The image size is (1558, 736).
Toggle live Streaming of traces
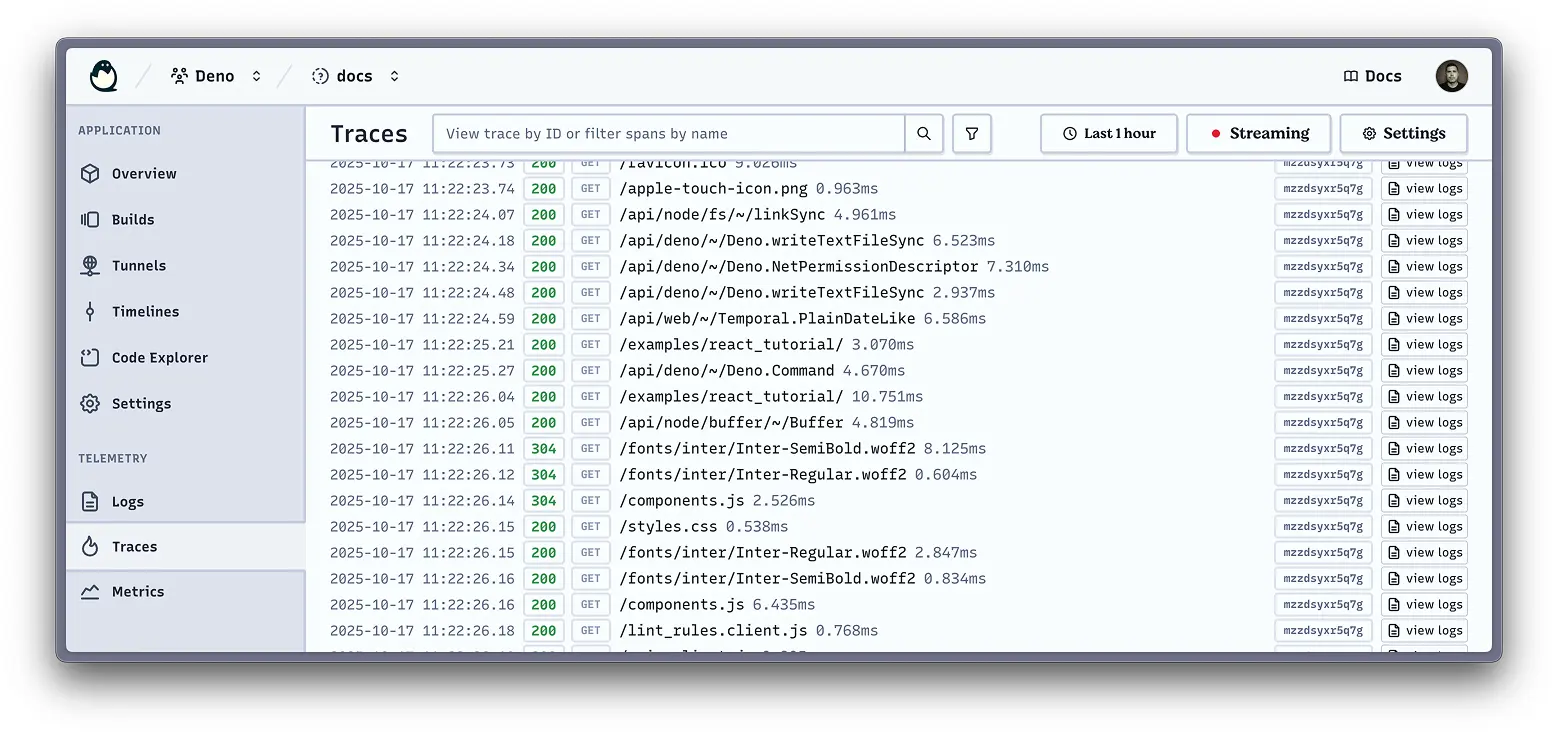point(1258,133)
